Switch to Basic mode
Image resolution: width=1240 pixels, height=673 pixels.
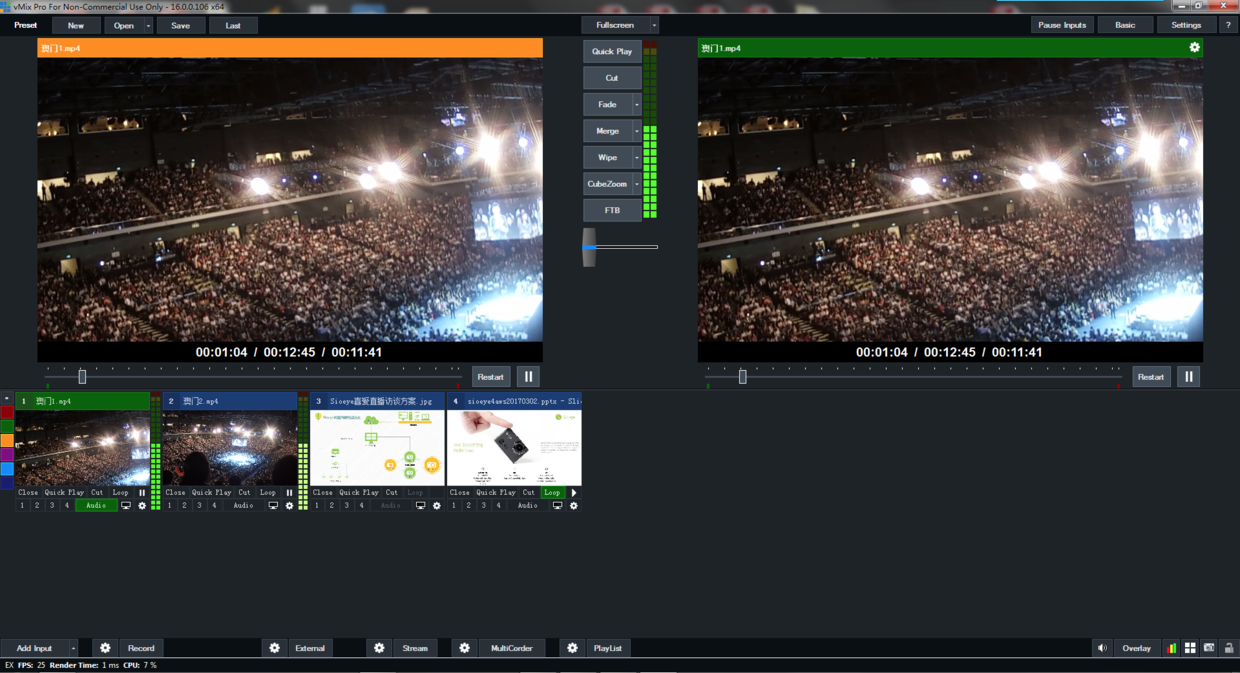tap(1125, 25)
